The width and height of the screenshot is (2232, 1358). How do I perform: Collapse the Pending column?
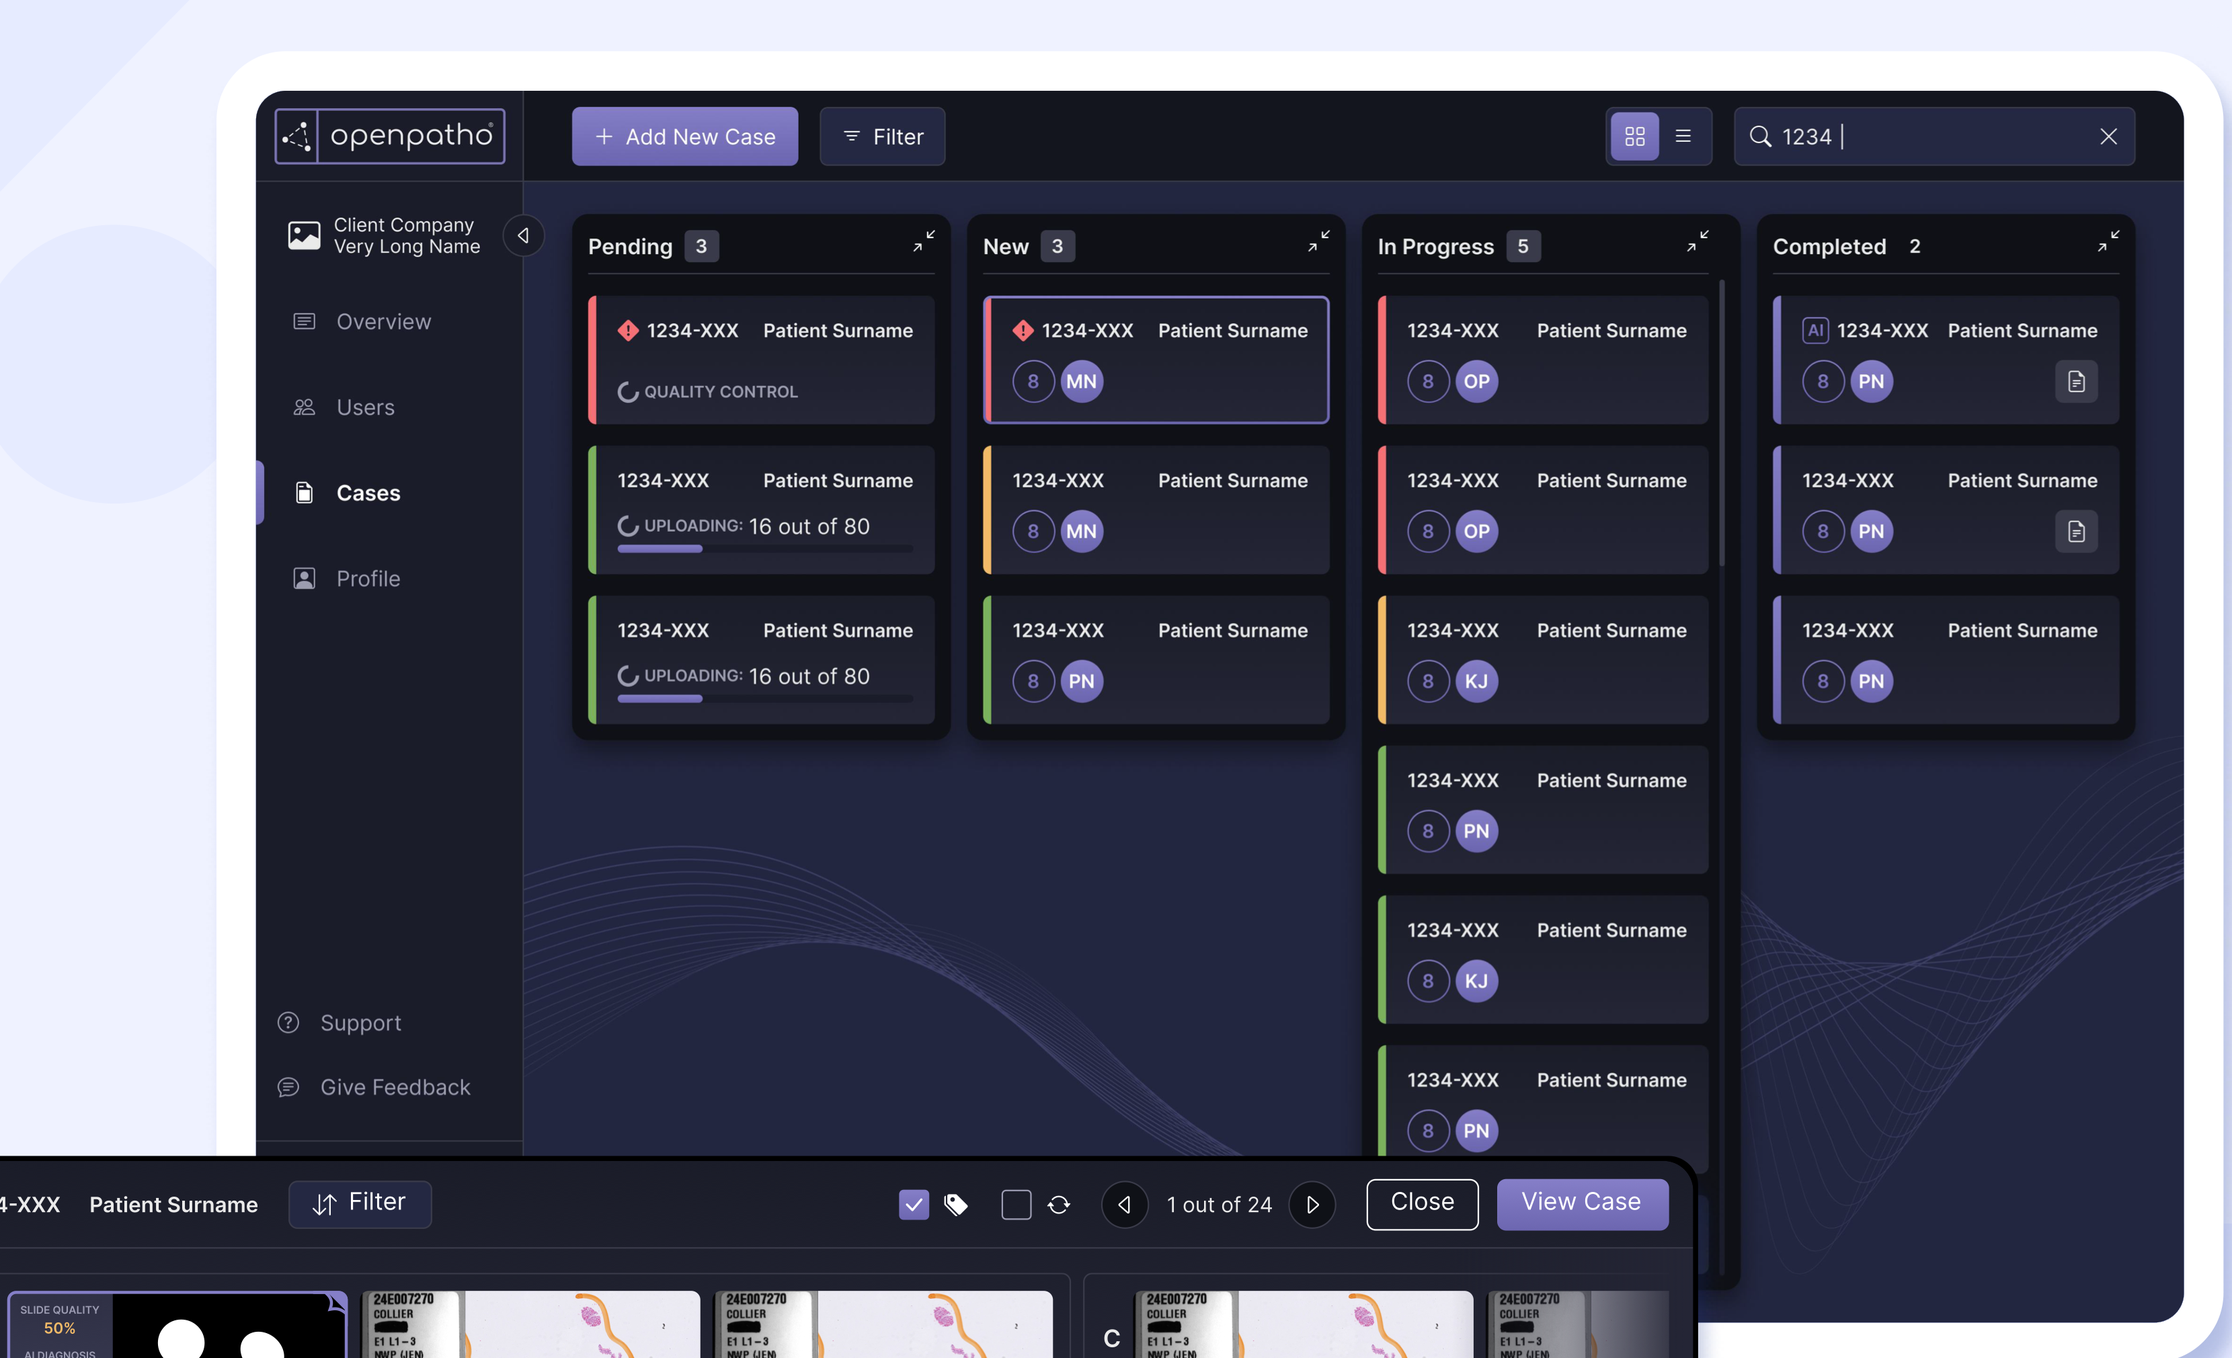coord(924,240)
